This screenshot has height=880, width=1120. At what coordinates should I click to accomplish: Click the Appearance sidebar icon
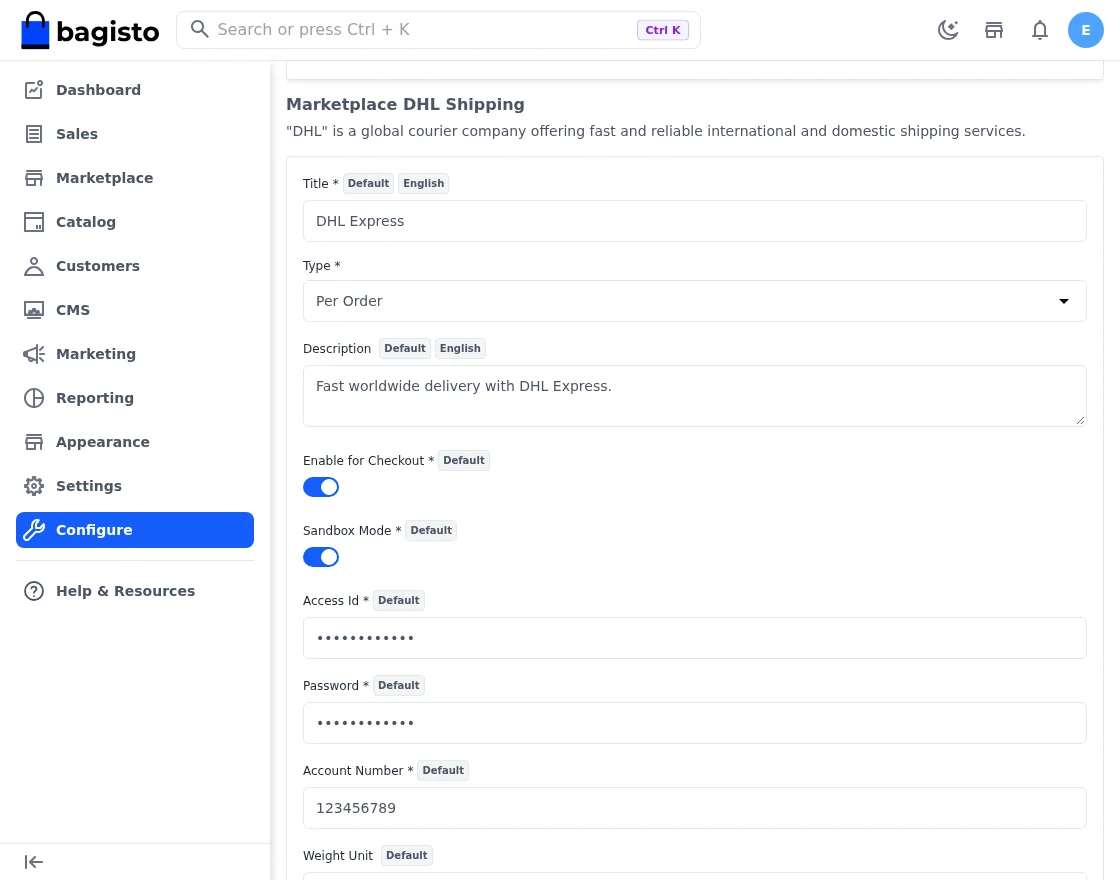tap(34, 442)
